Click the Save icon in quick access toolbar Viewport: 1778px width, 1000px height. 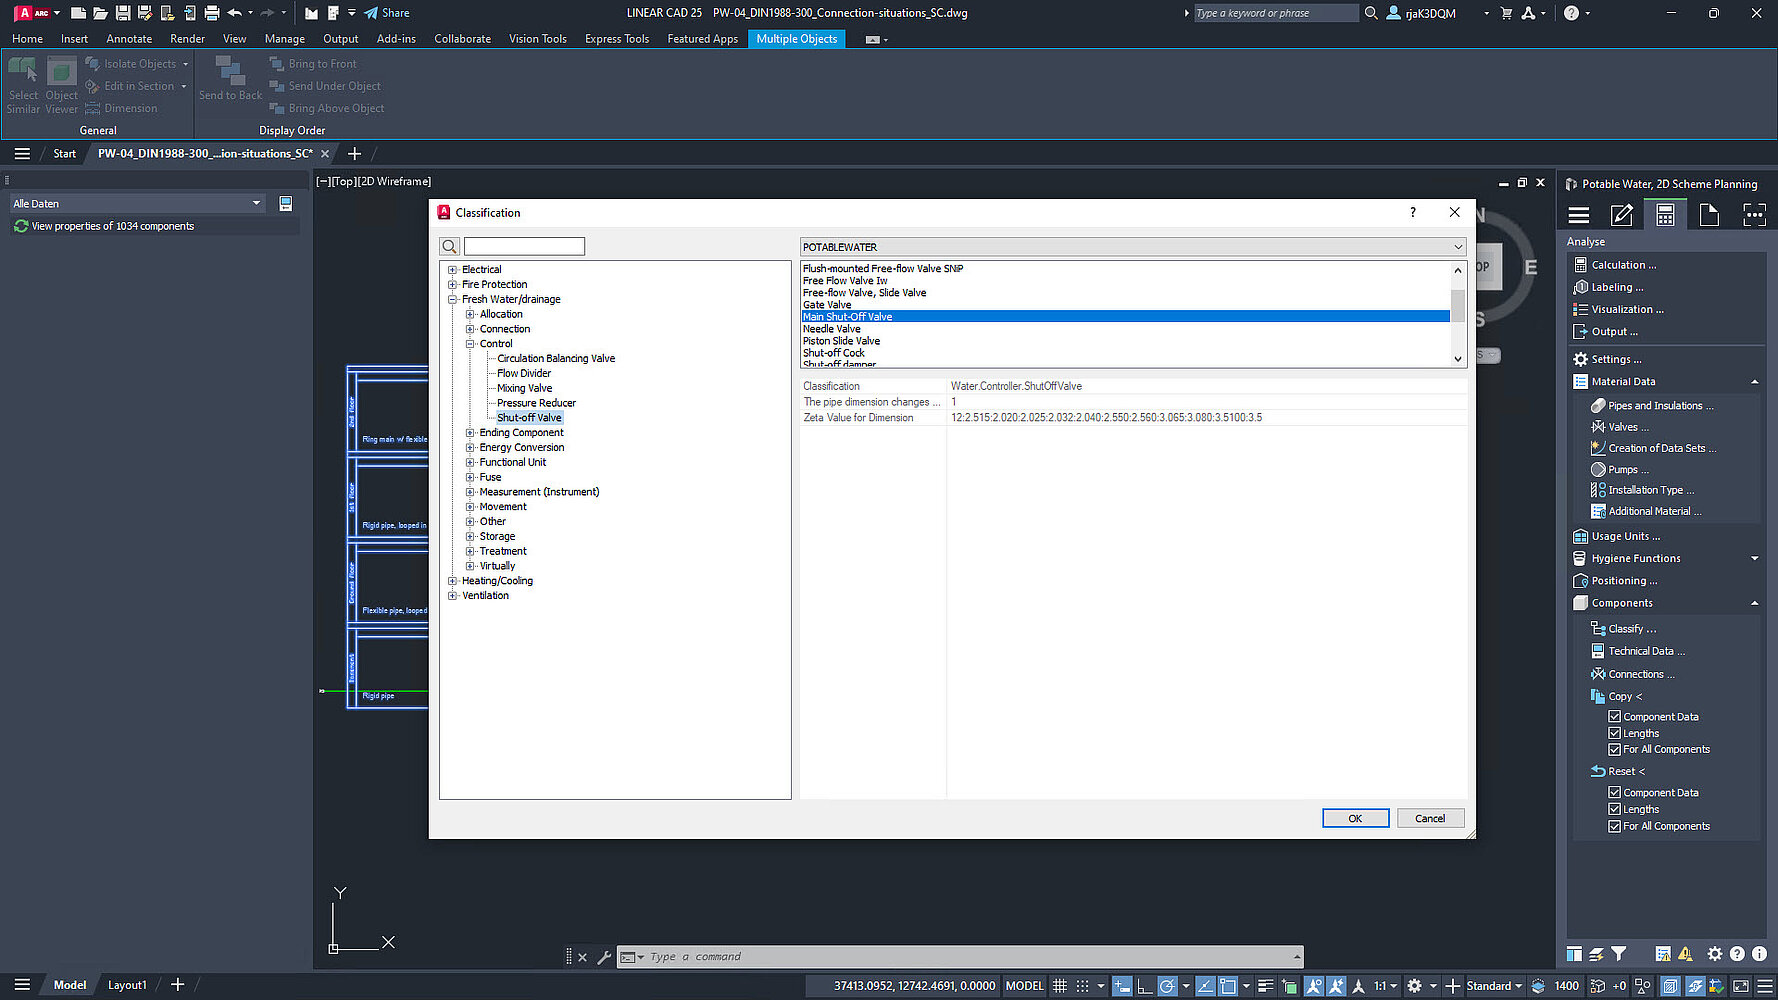(122, 13)
